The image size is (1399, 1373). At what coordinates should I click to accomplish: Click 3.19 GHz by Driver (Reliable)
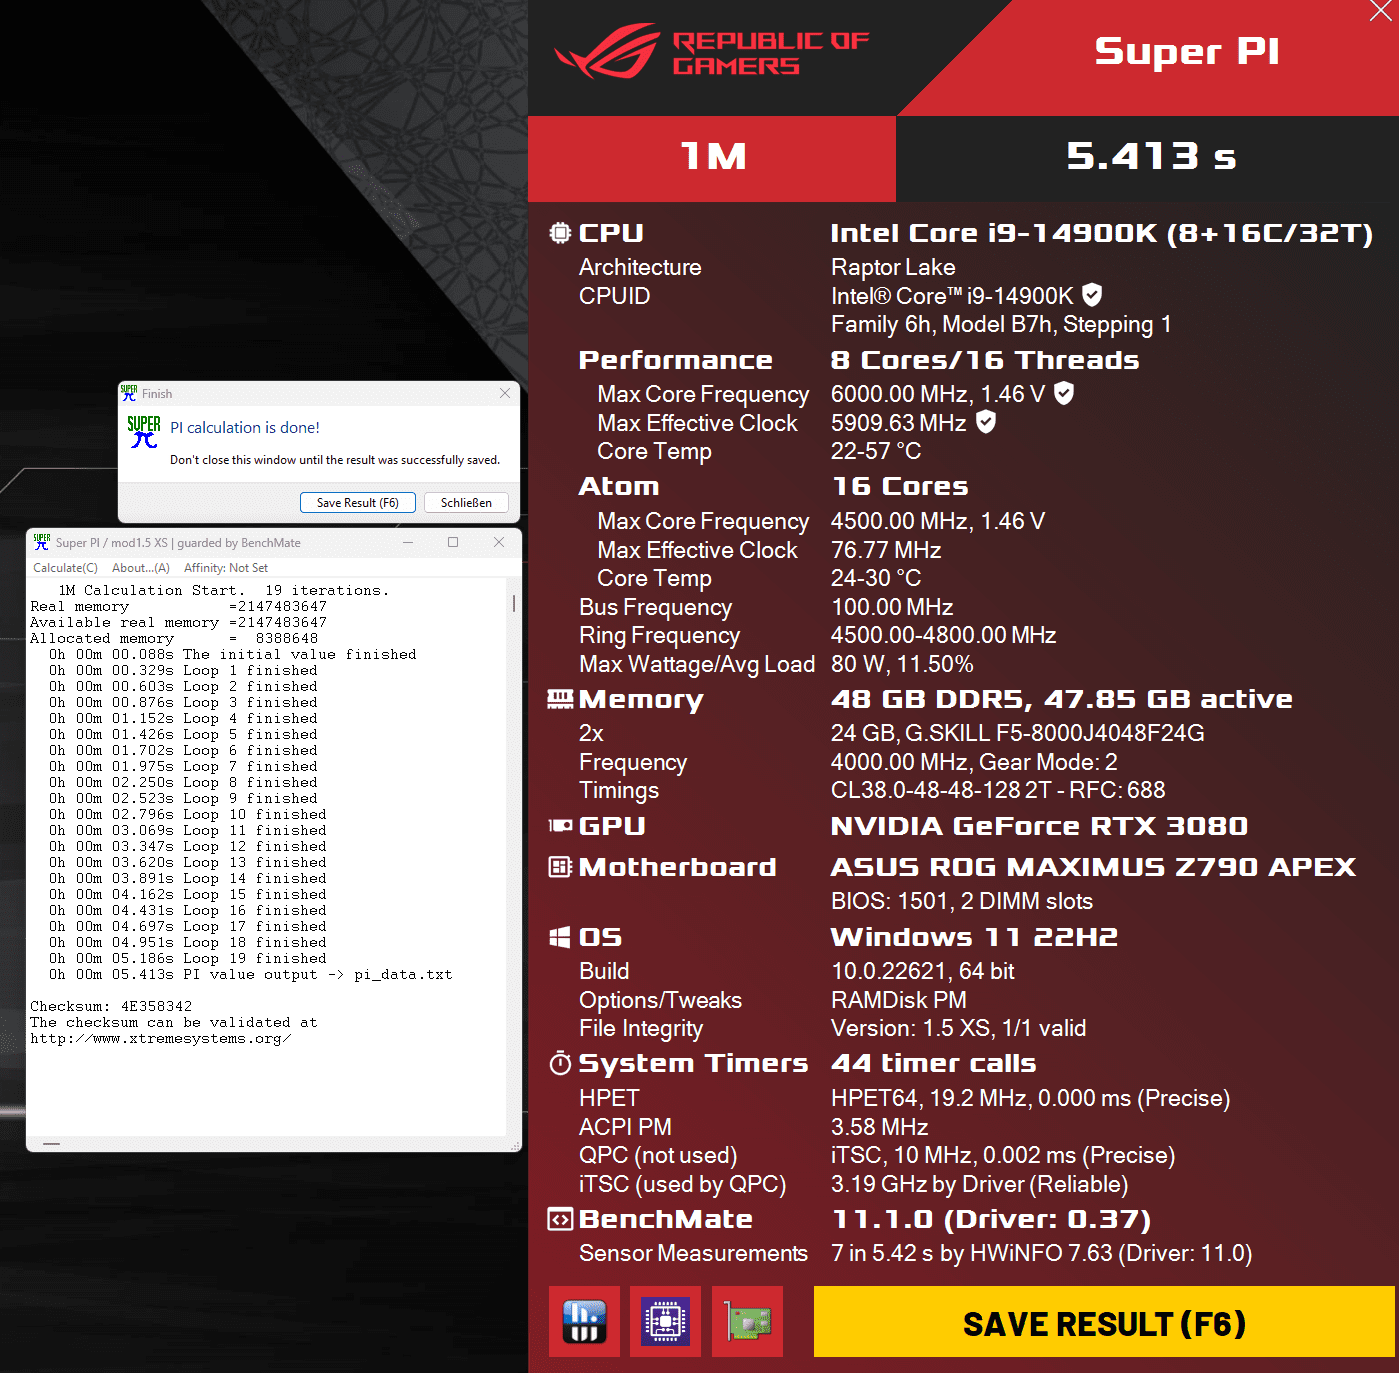click(979, 1184)
